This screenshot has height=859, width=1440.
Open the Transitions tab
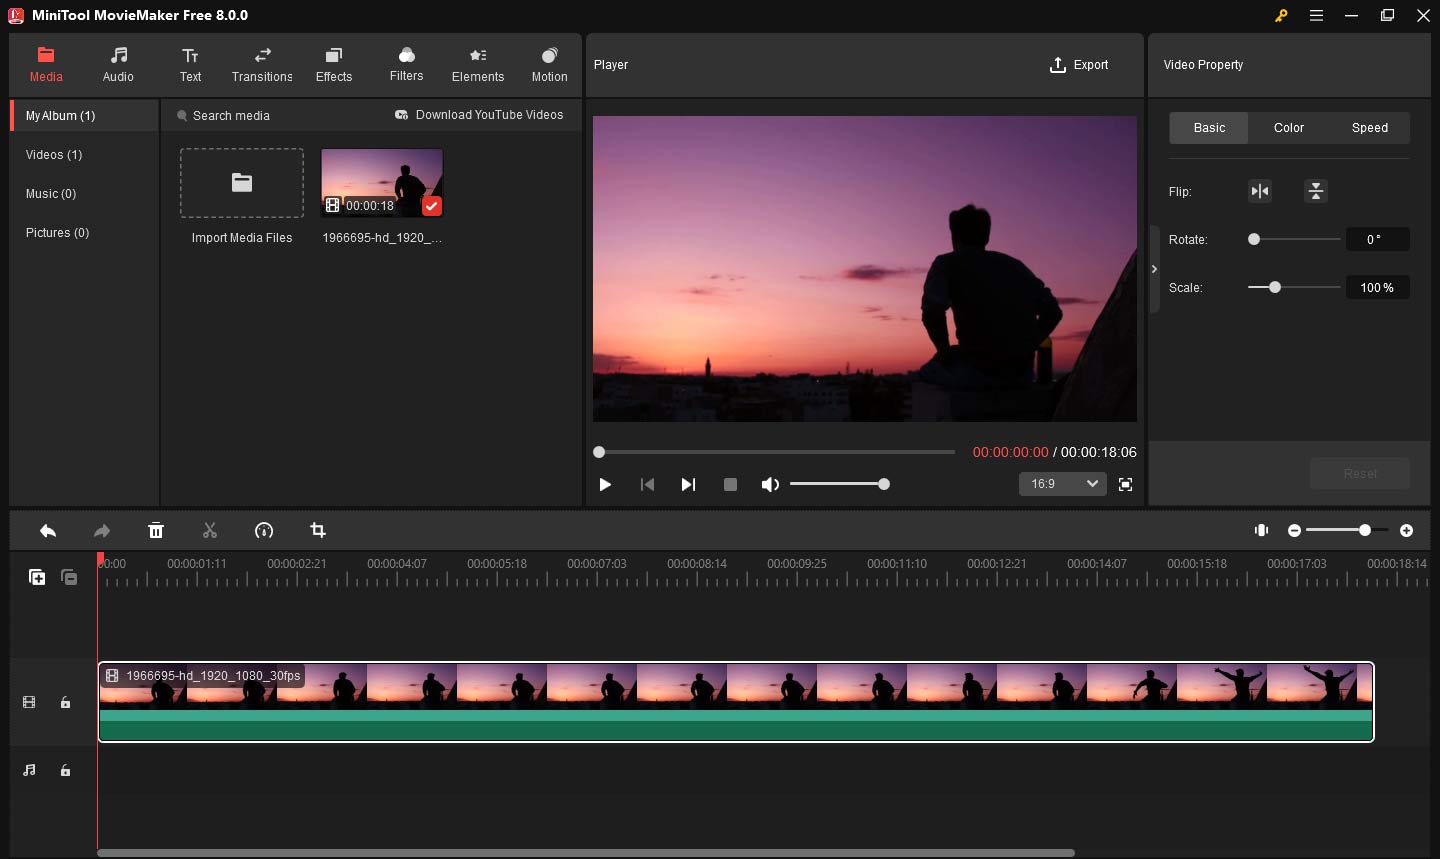262,65
